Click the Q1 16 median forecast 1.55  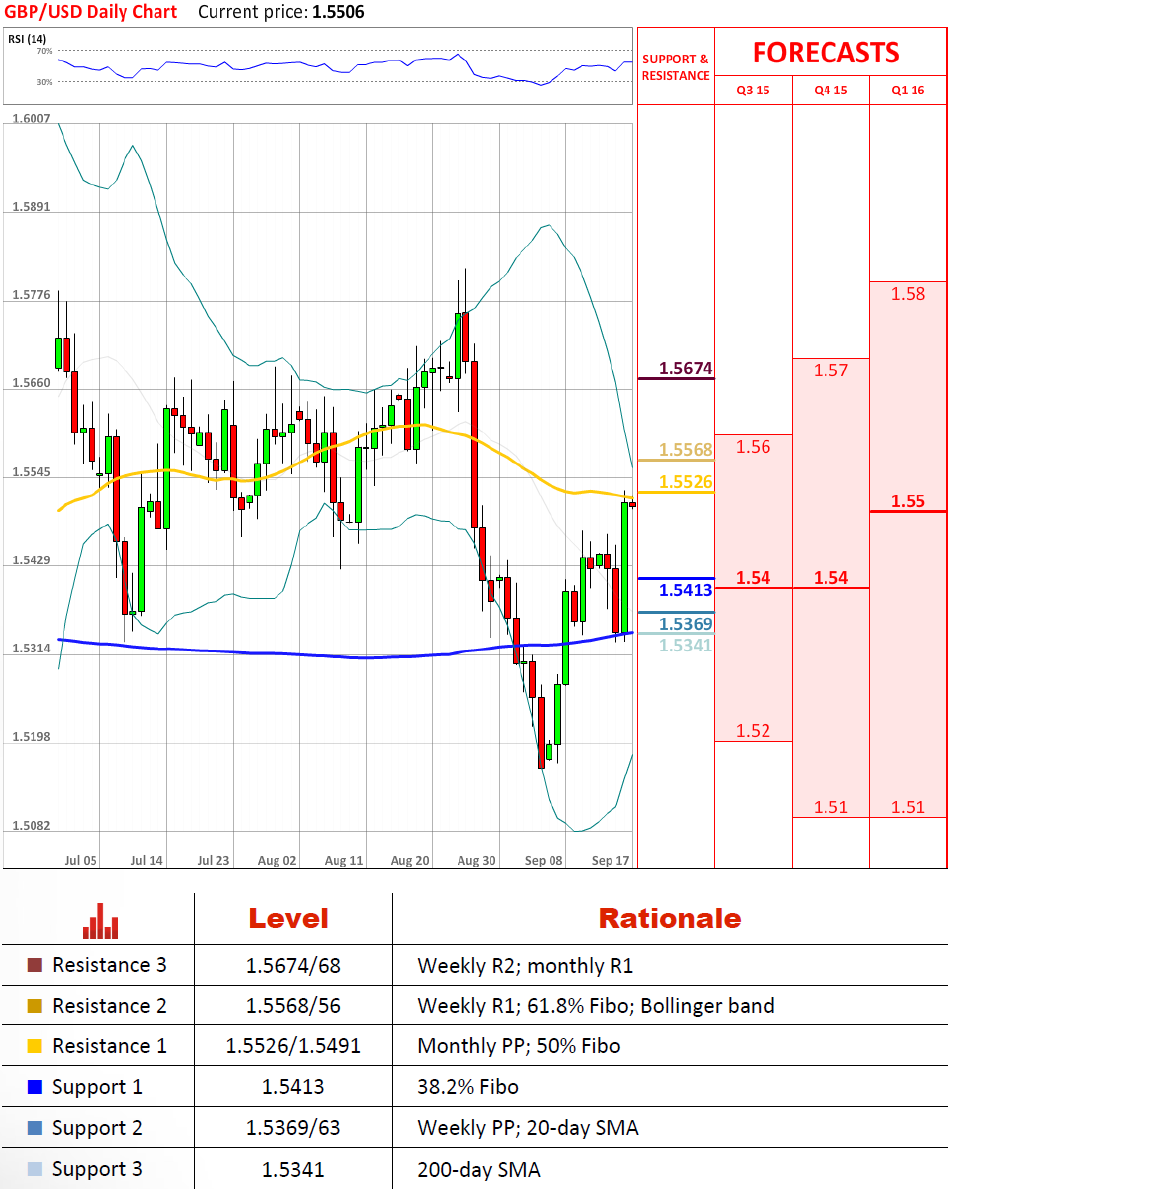click(x=908, y=501)
